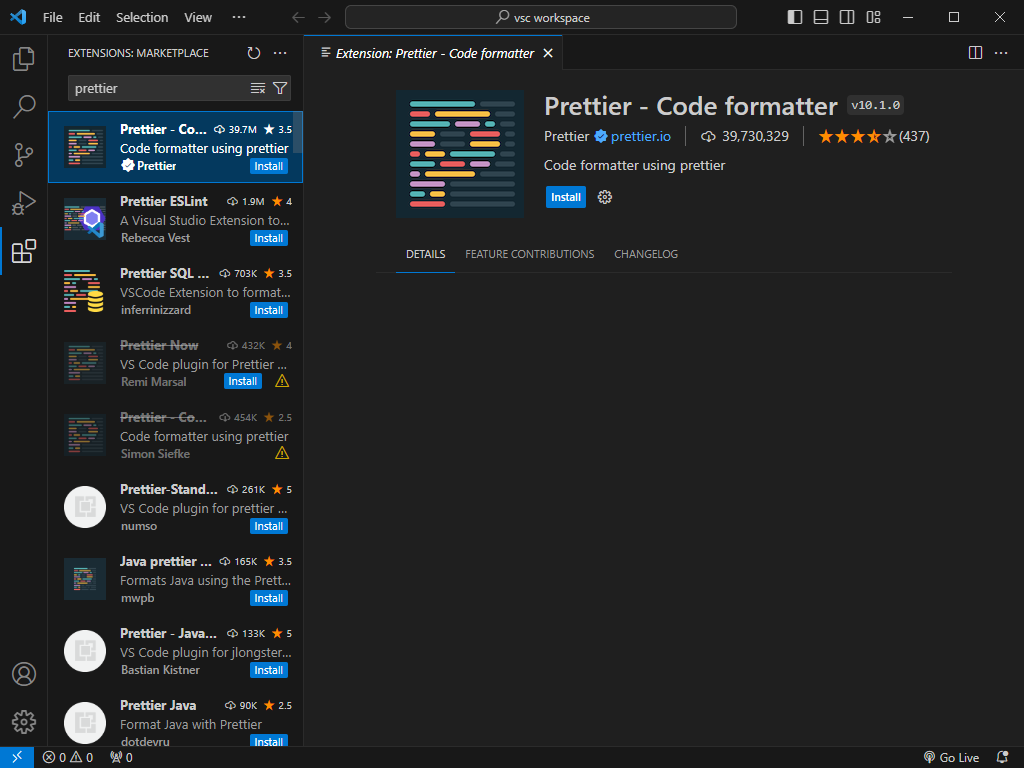
Task: Open Run and Debug view
Action: pyautogui.click(x=24, y=203)
